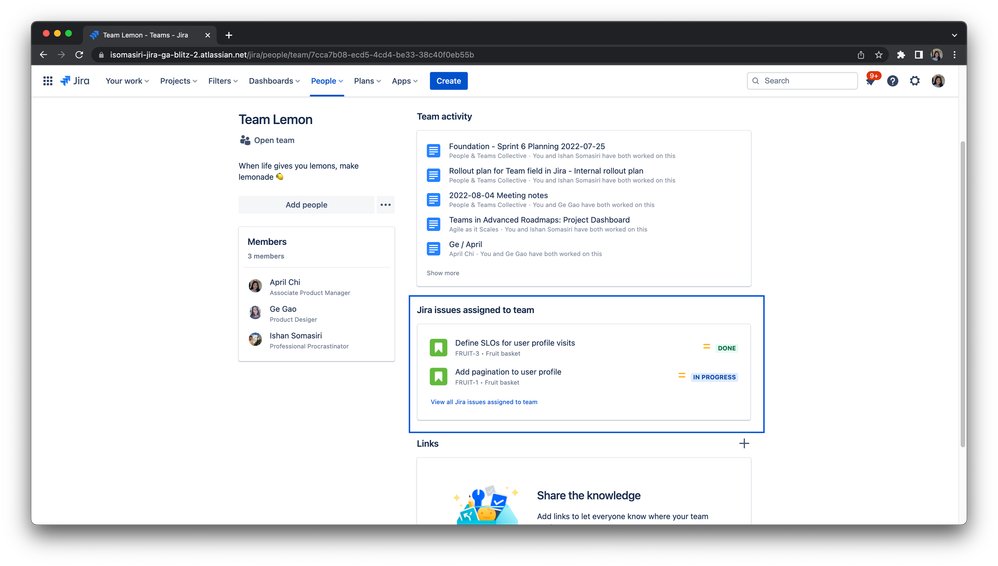Screen dimensions: 998x566
Task: Click the Rollout plan page document icon
Action: coord(433,175)
